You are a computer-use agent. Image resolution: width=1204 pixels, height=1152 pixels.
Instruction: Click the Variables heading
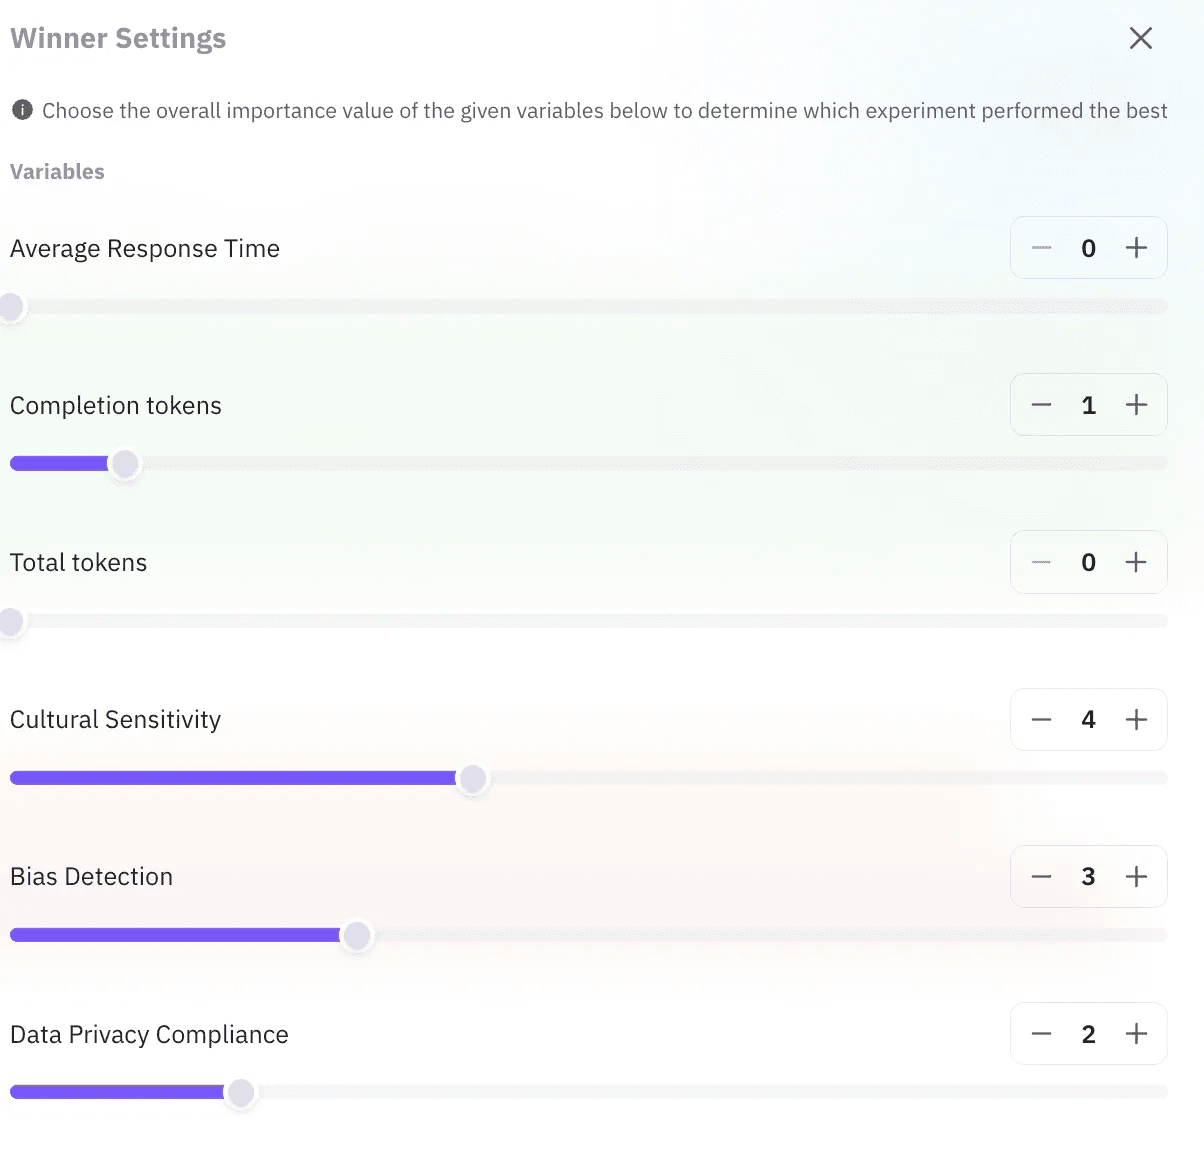(x=57, y=172)
